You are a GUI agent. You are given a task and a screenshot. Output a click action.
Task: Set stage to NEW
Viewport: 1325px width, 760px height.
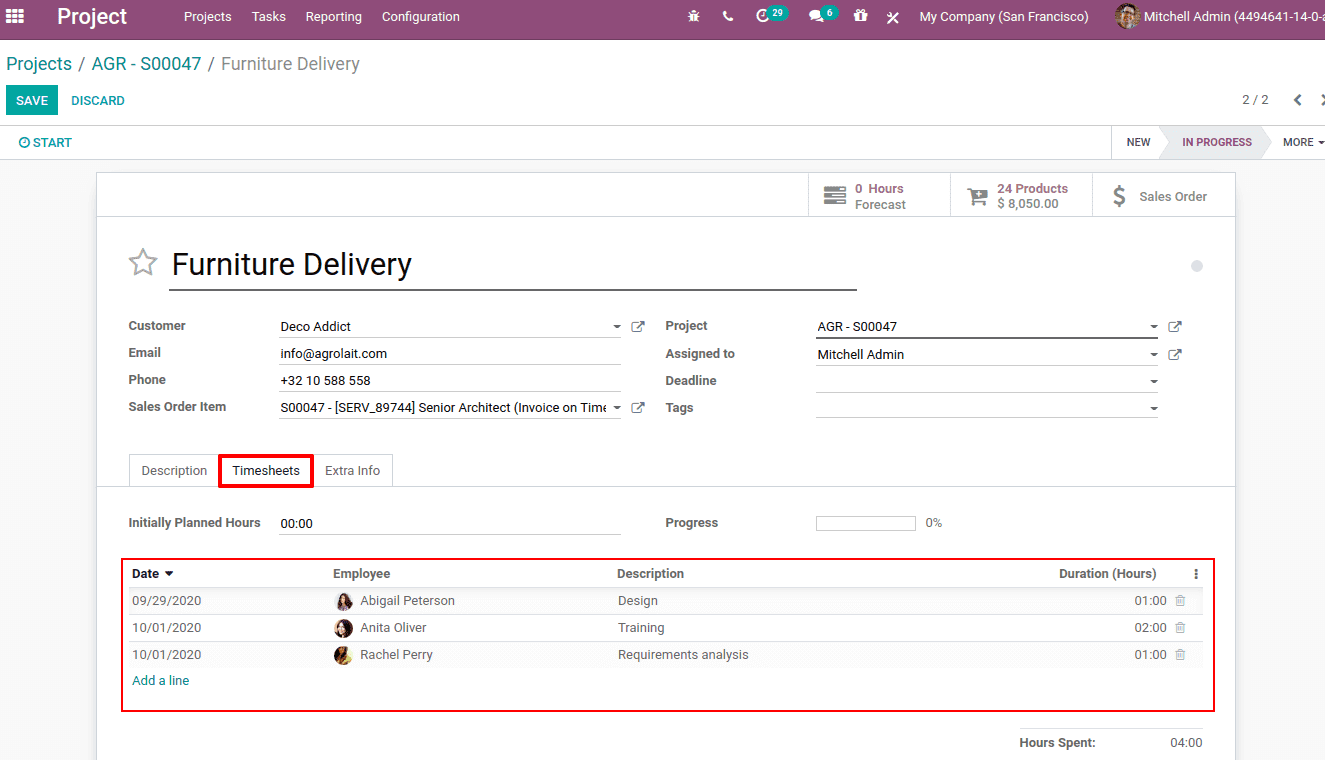[x=1138, y=142]
